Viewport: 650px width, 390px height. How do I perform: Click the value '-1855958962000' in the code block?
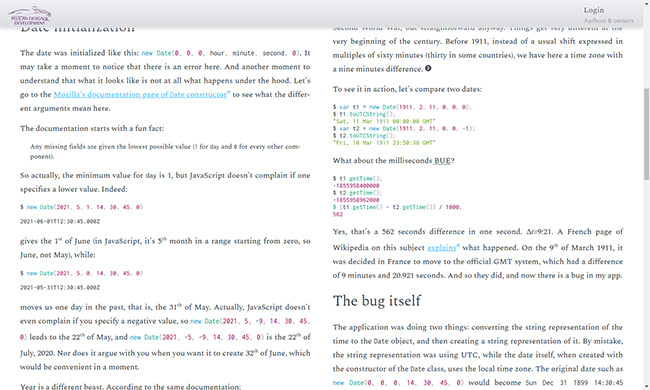tap(356, 200)
